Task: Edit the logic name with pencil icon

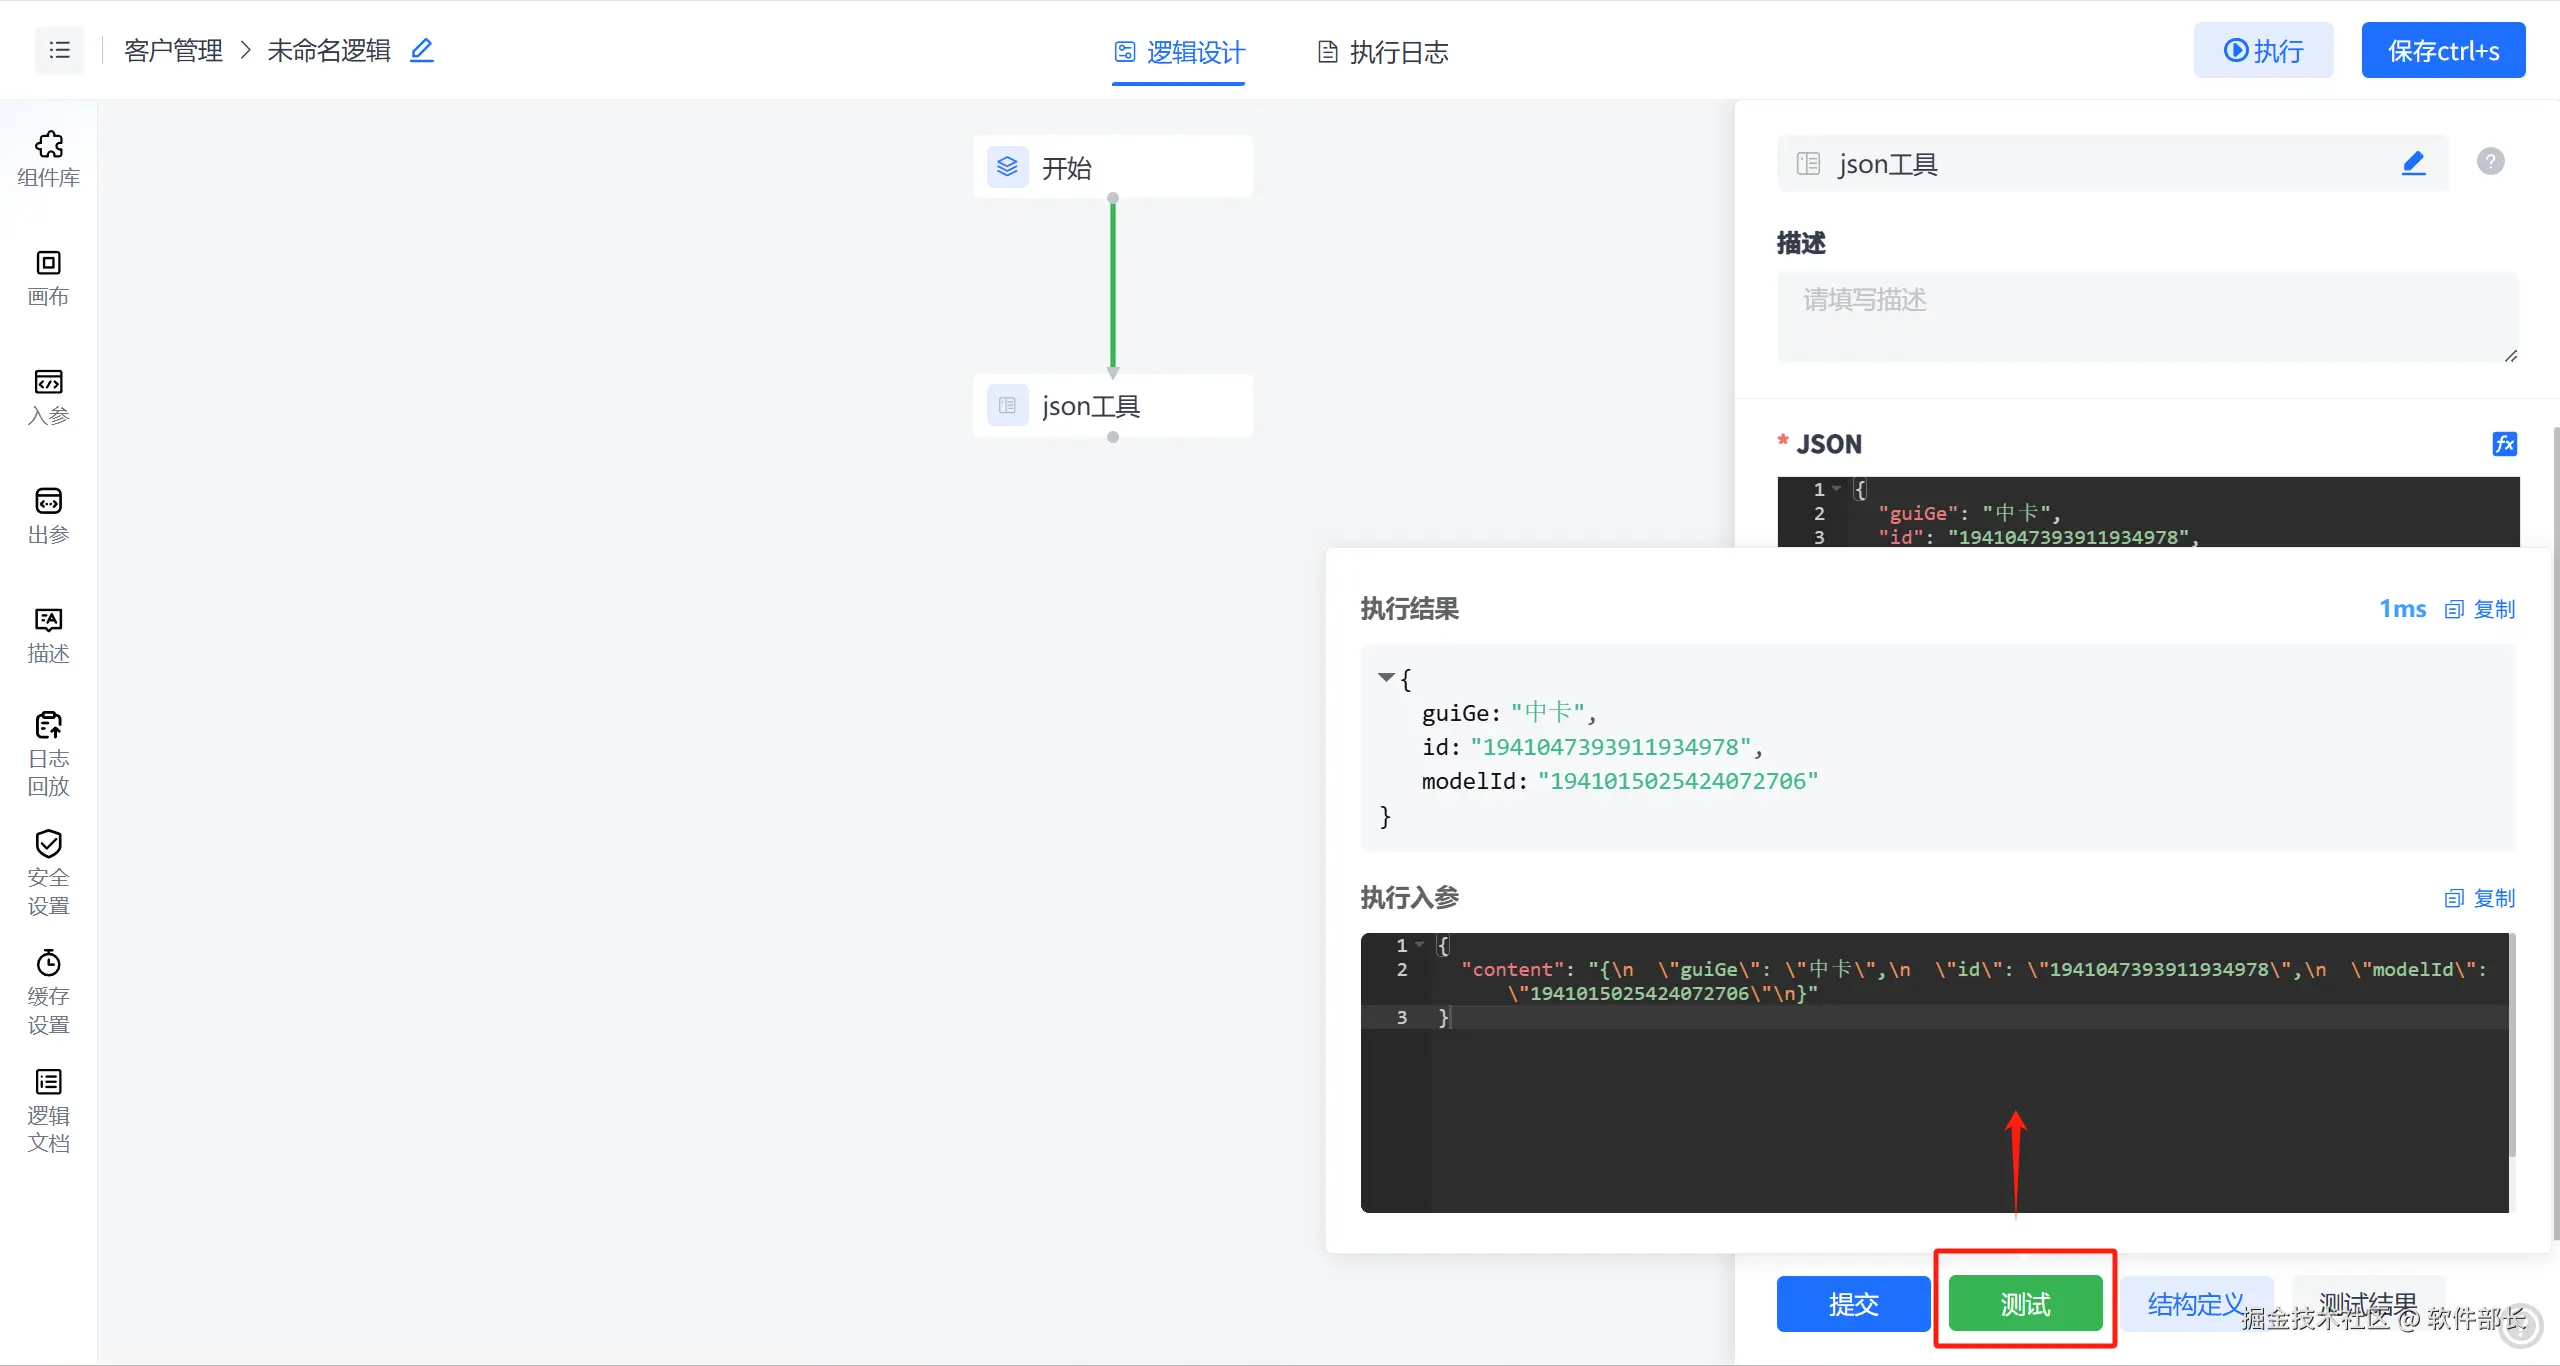Action: pos(422,50)
